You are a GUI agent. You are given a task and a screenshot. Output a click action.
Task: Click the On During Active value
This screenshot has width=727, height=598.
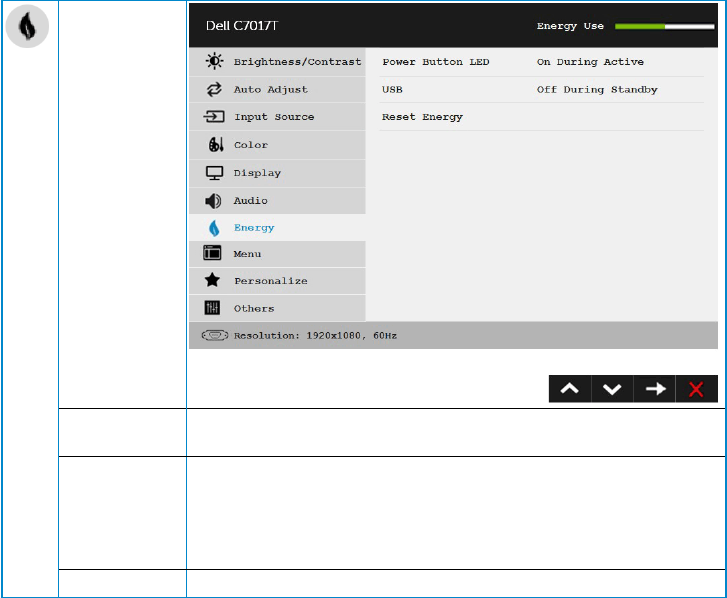[x=590, y=62]
